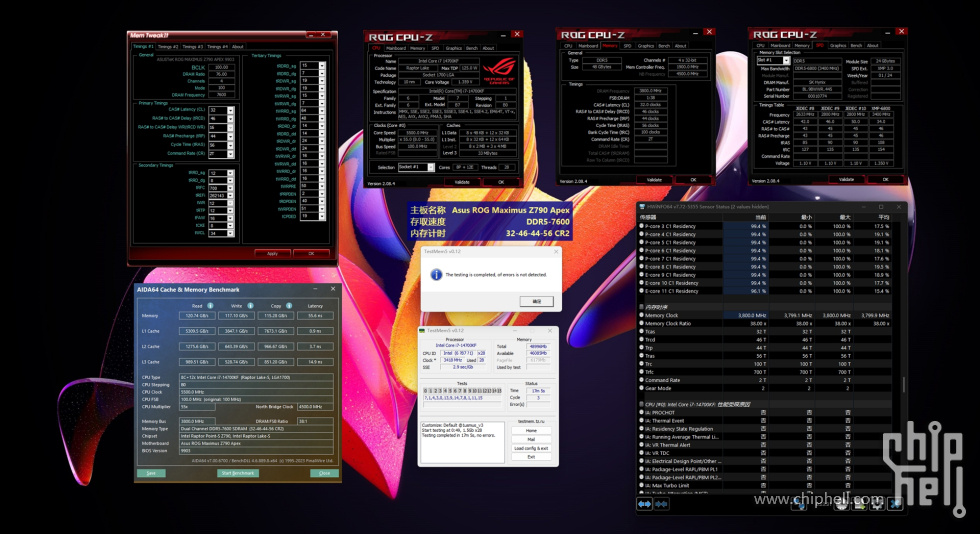Image resolution: width=980 pixels, height=534 pixels.
Task: Click the Read info icon in AIDA64
Action: point(210,306)
